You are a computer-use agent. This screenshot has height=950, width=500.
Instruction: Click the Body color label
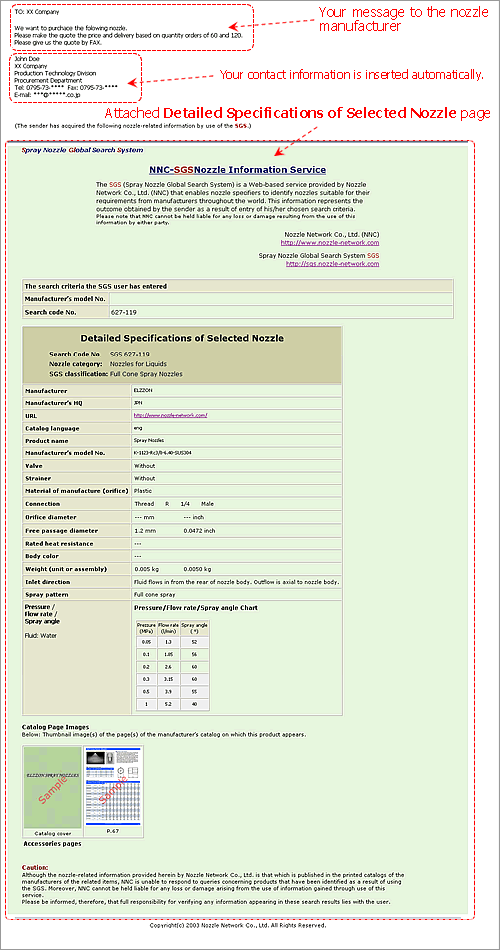click(x=41, y=556)
